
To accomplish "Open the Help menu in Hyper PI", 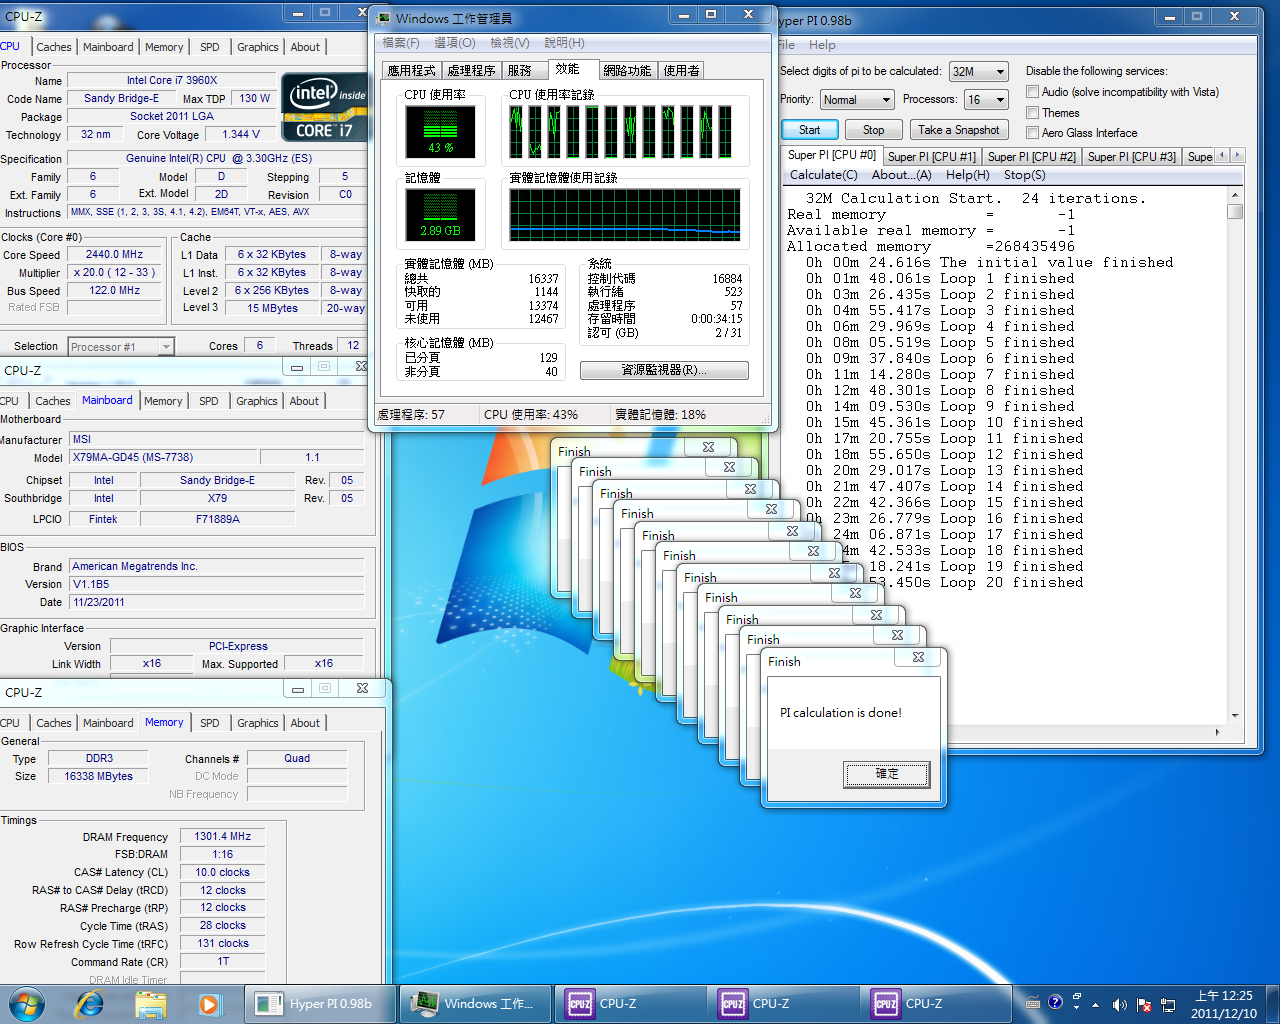I will point(822,45).
